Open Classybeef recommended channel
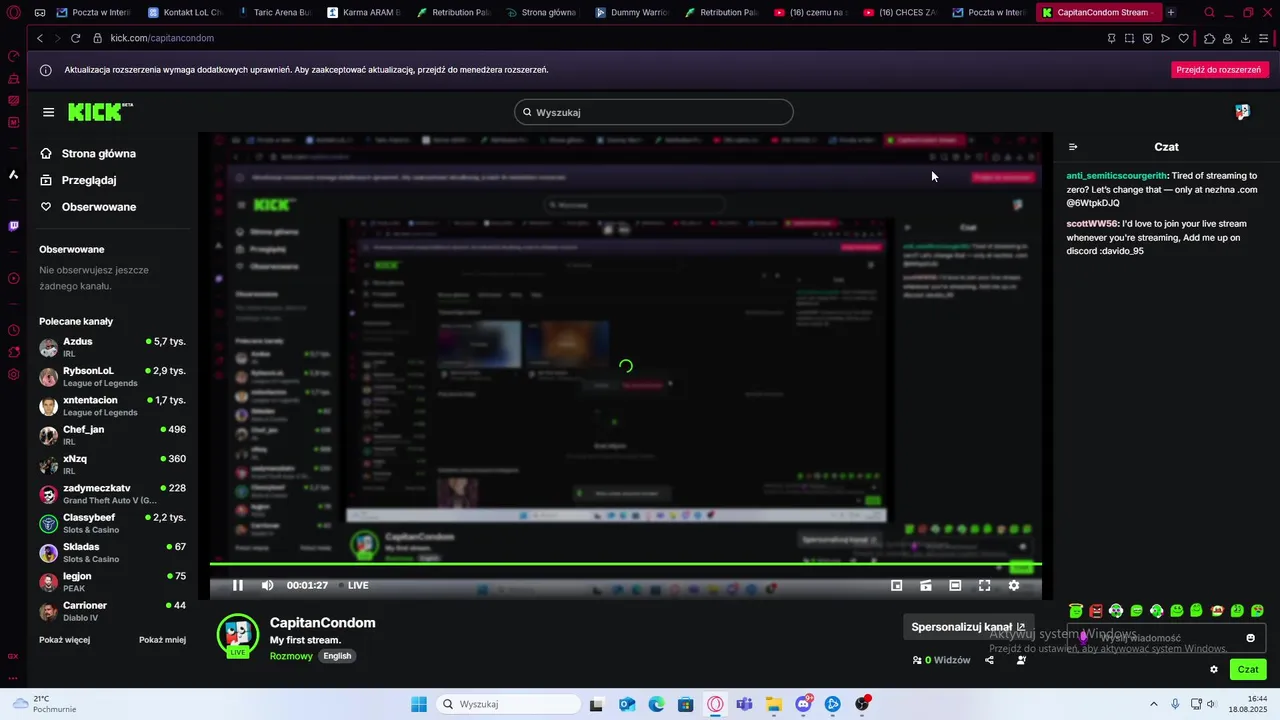 [112, 523]
